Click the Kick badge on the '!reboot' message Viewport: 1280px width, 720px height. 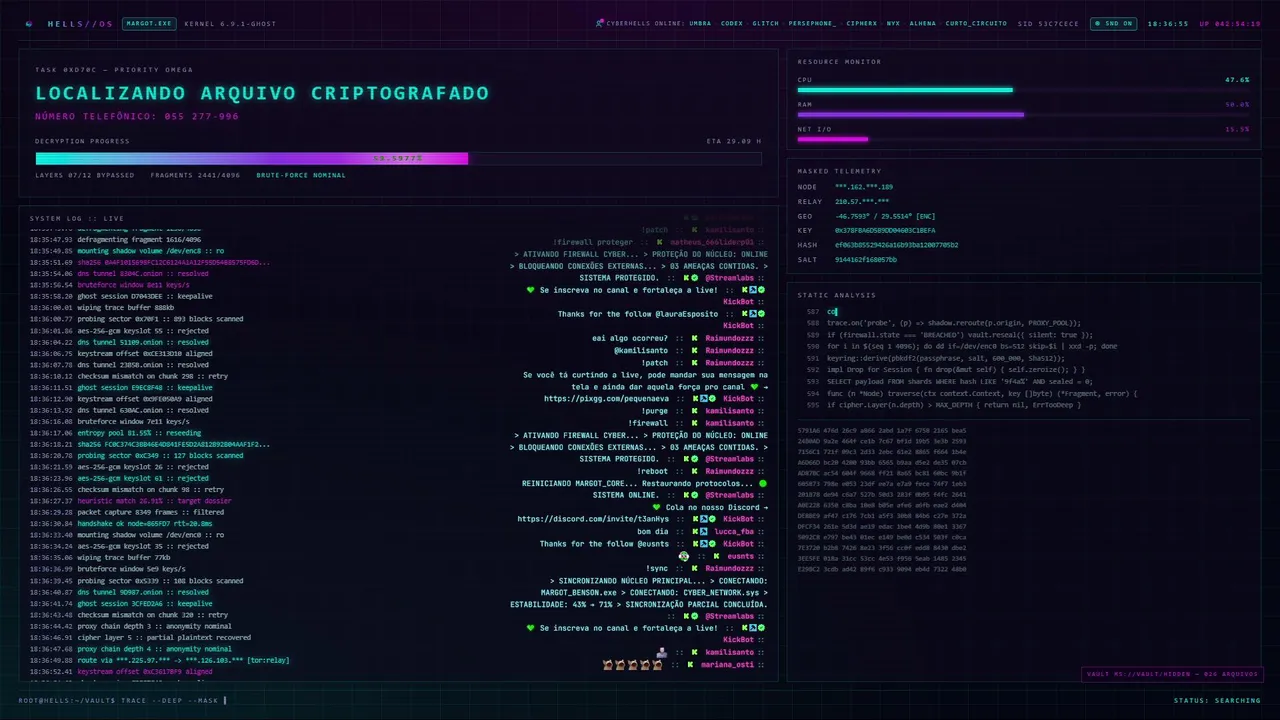point(694,471)
